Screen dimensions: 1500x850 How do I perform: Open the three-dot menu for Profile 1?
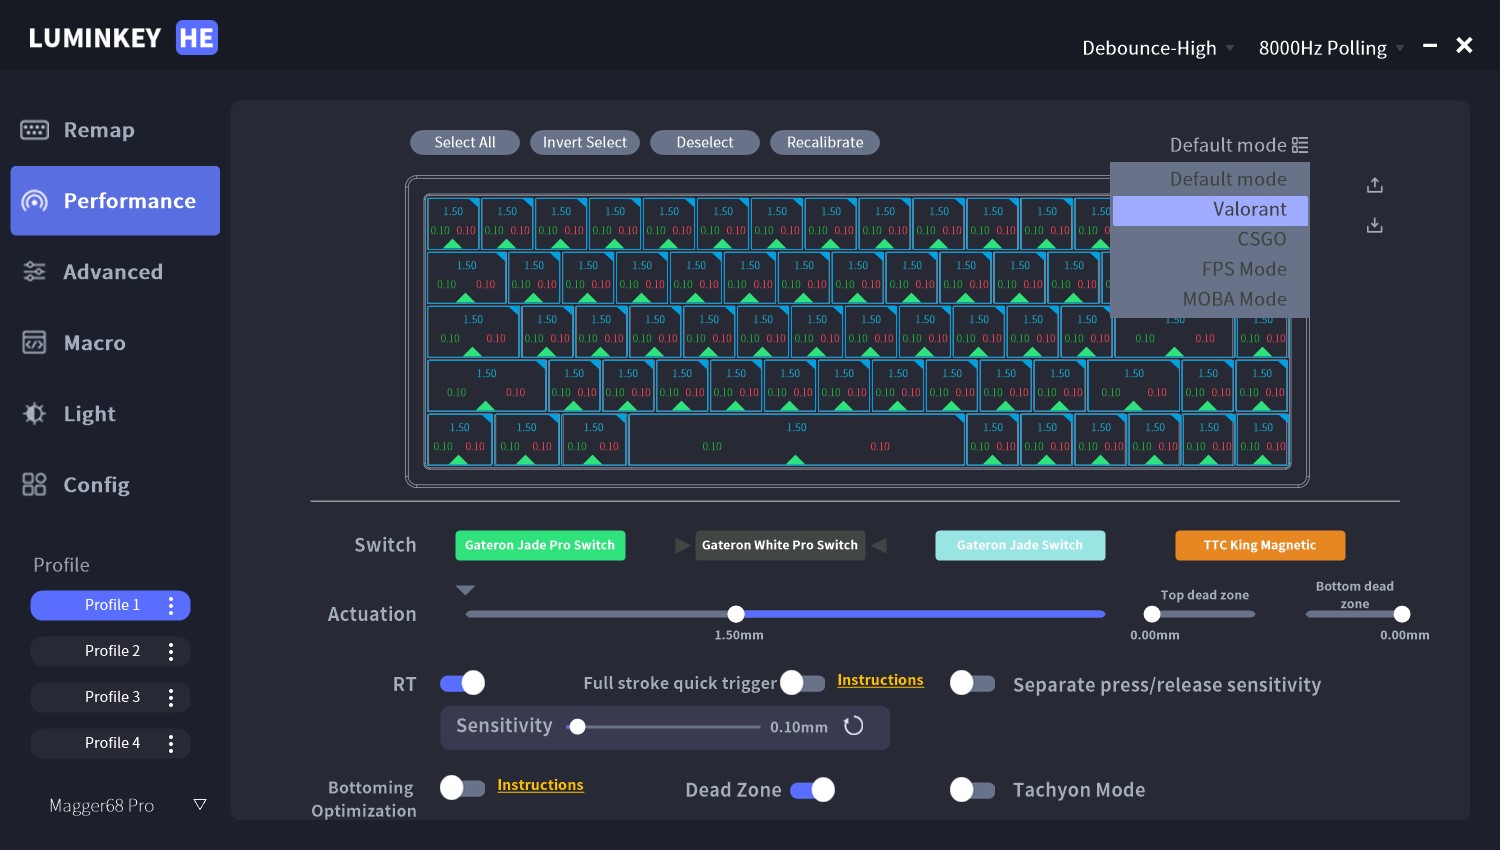point(171,605)
